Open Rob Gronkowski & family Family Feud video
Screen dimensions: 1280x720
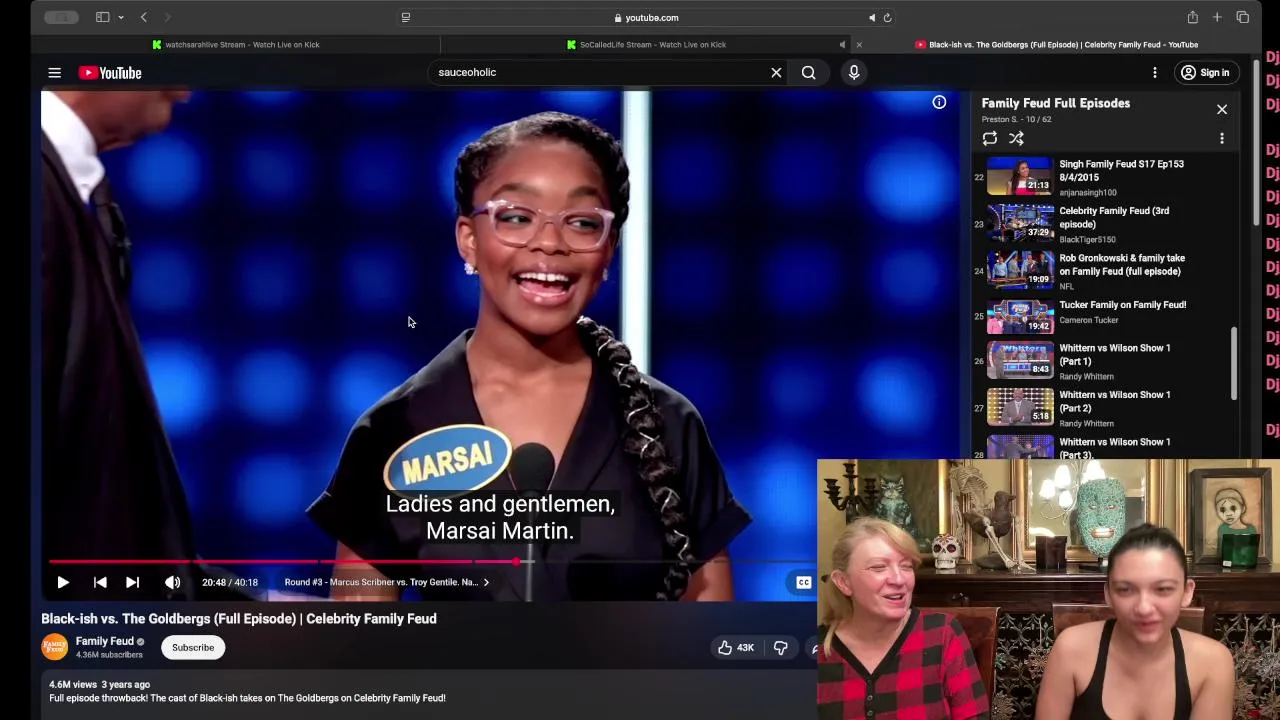[x=1110, y=271]
